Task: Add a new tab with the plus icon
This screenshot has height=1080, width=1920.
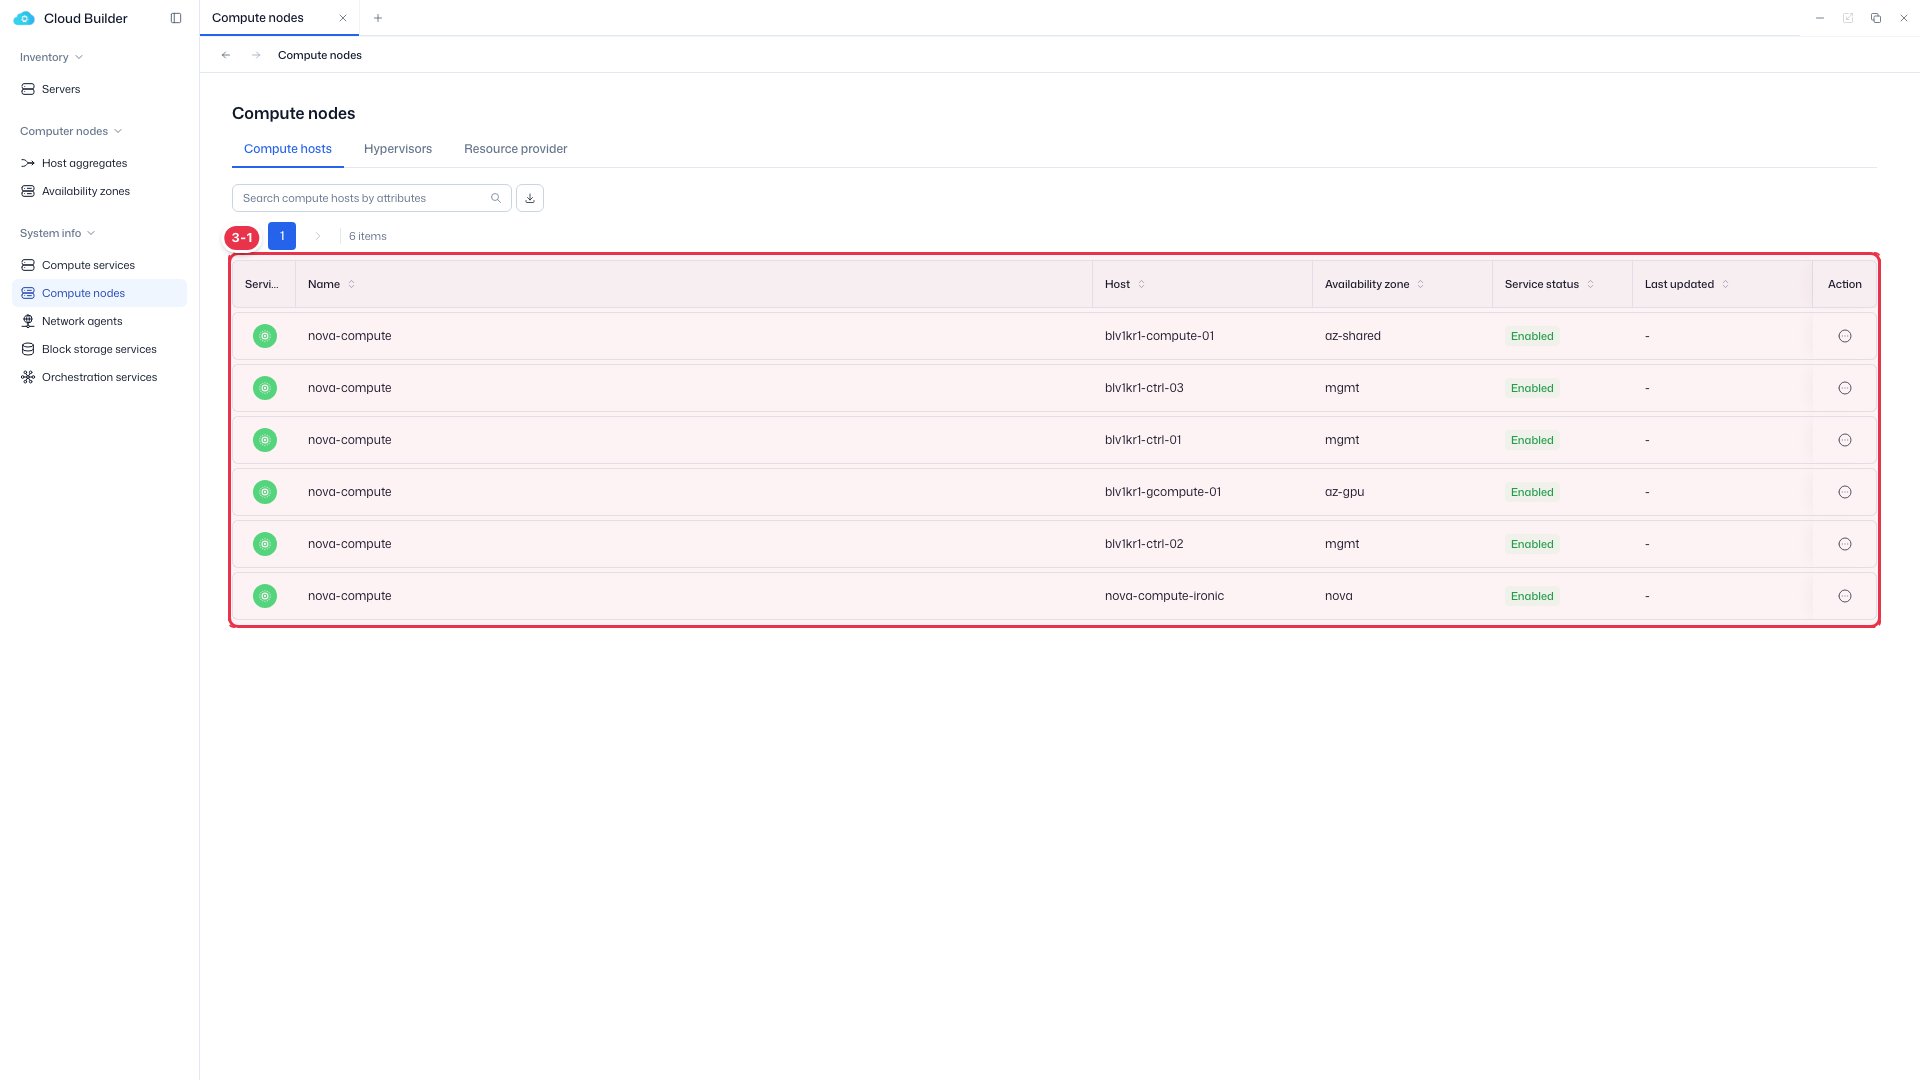Action: (x=378, y=18)
